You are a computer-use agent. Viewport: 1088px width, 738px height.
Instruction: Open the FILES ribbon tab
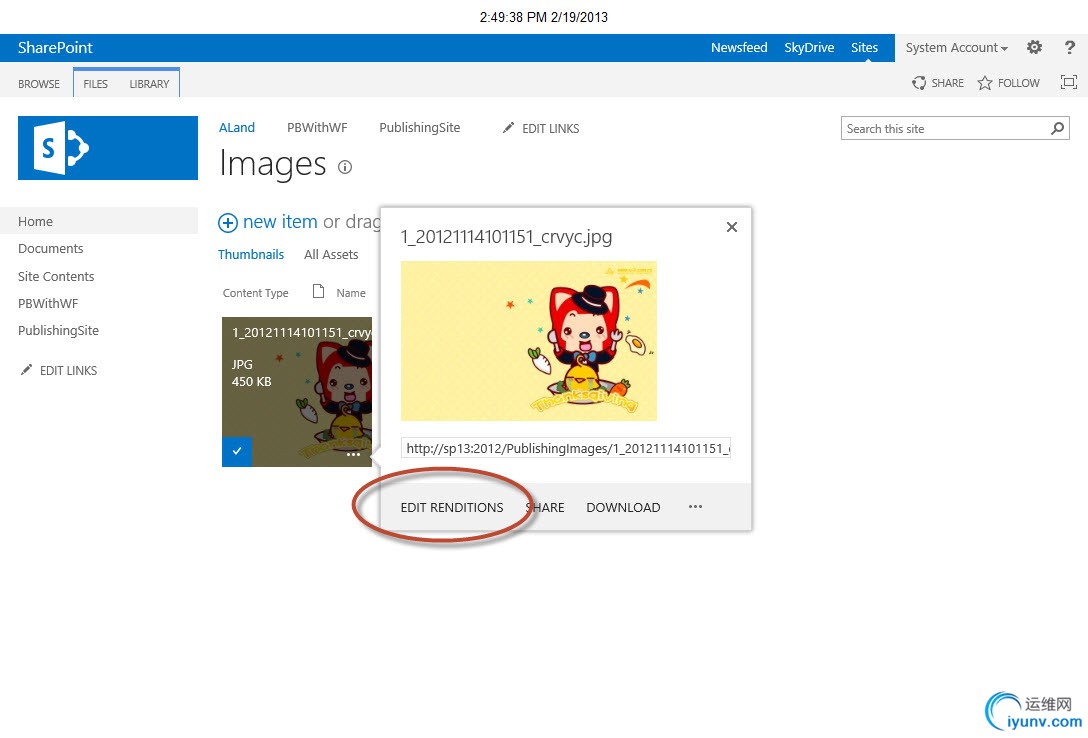click(x=96, y=84)
